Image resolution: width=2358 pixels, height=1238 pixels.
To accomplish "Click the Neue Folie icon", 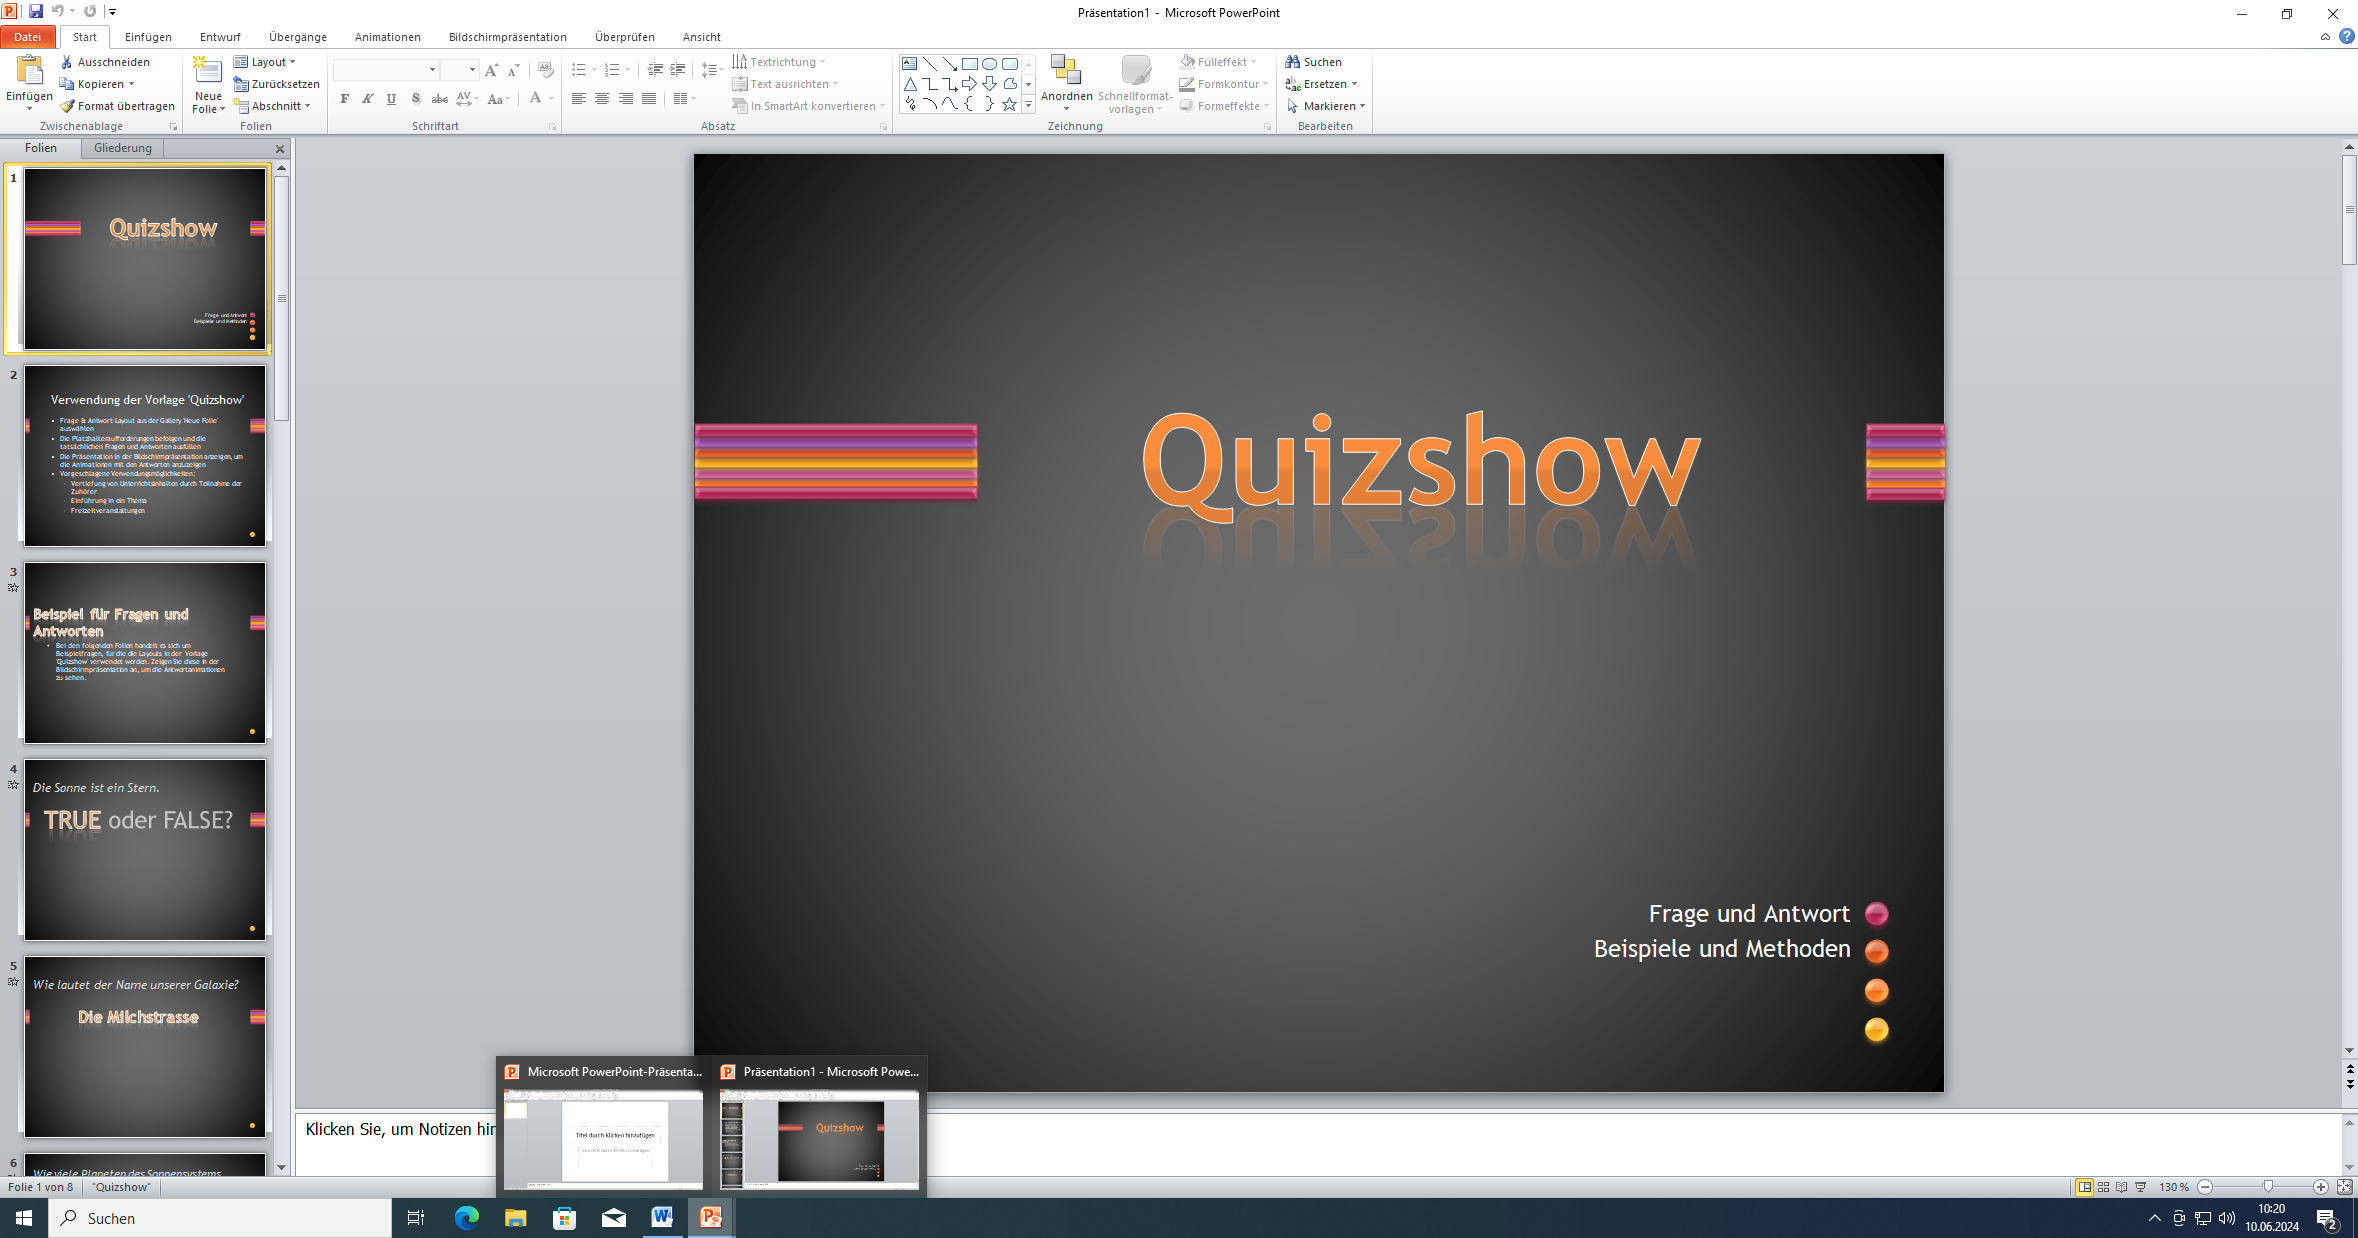I will coord(207,72).
